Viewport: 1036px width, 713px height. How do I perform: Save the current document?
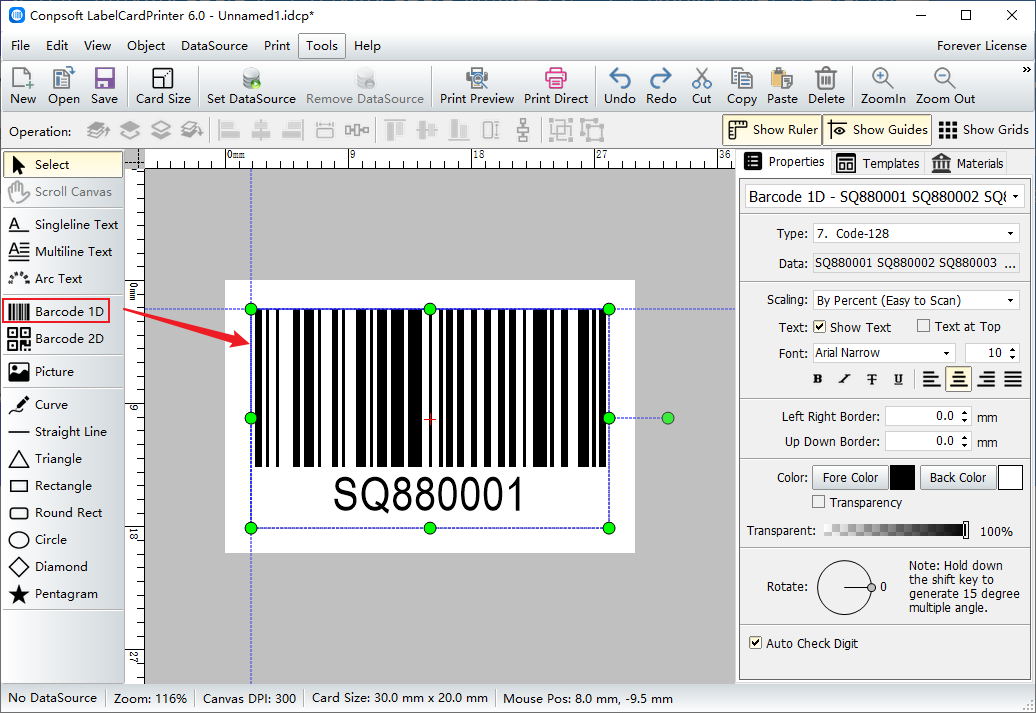click(104, 86)
